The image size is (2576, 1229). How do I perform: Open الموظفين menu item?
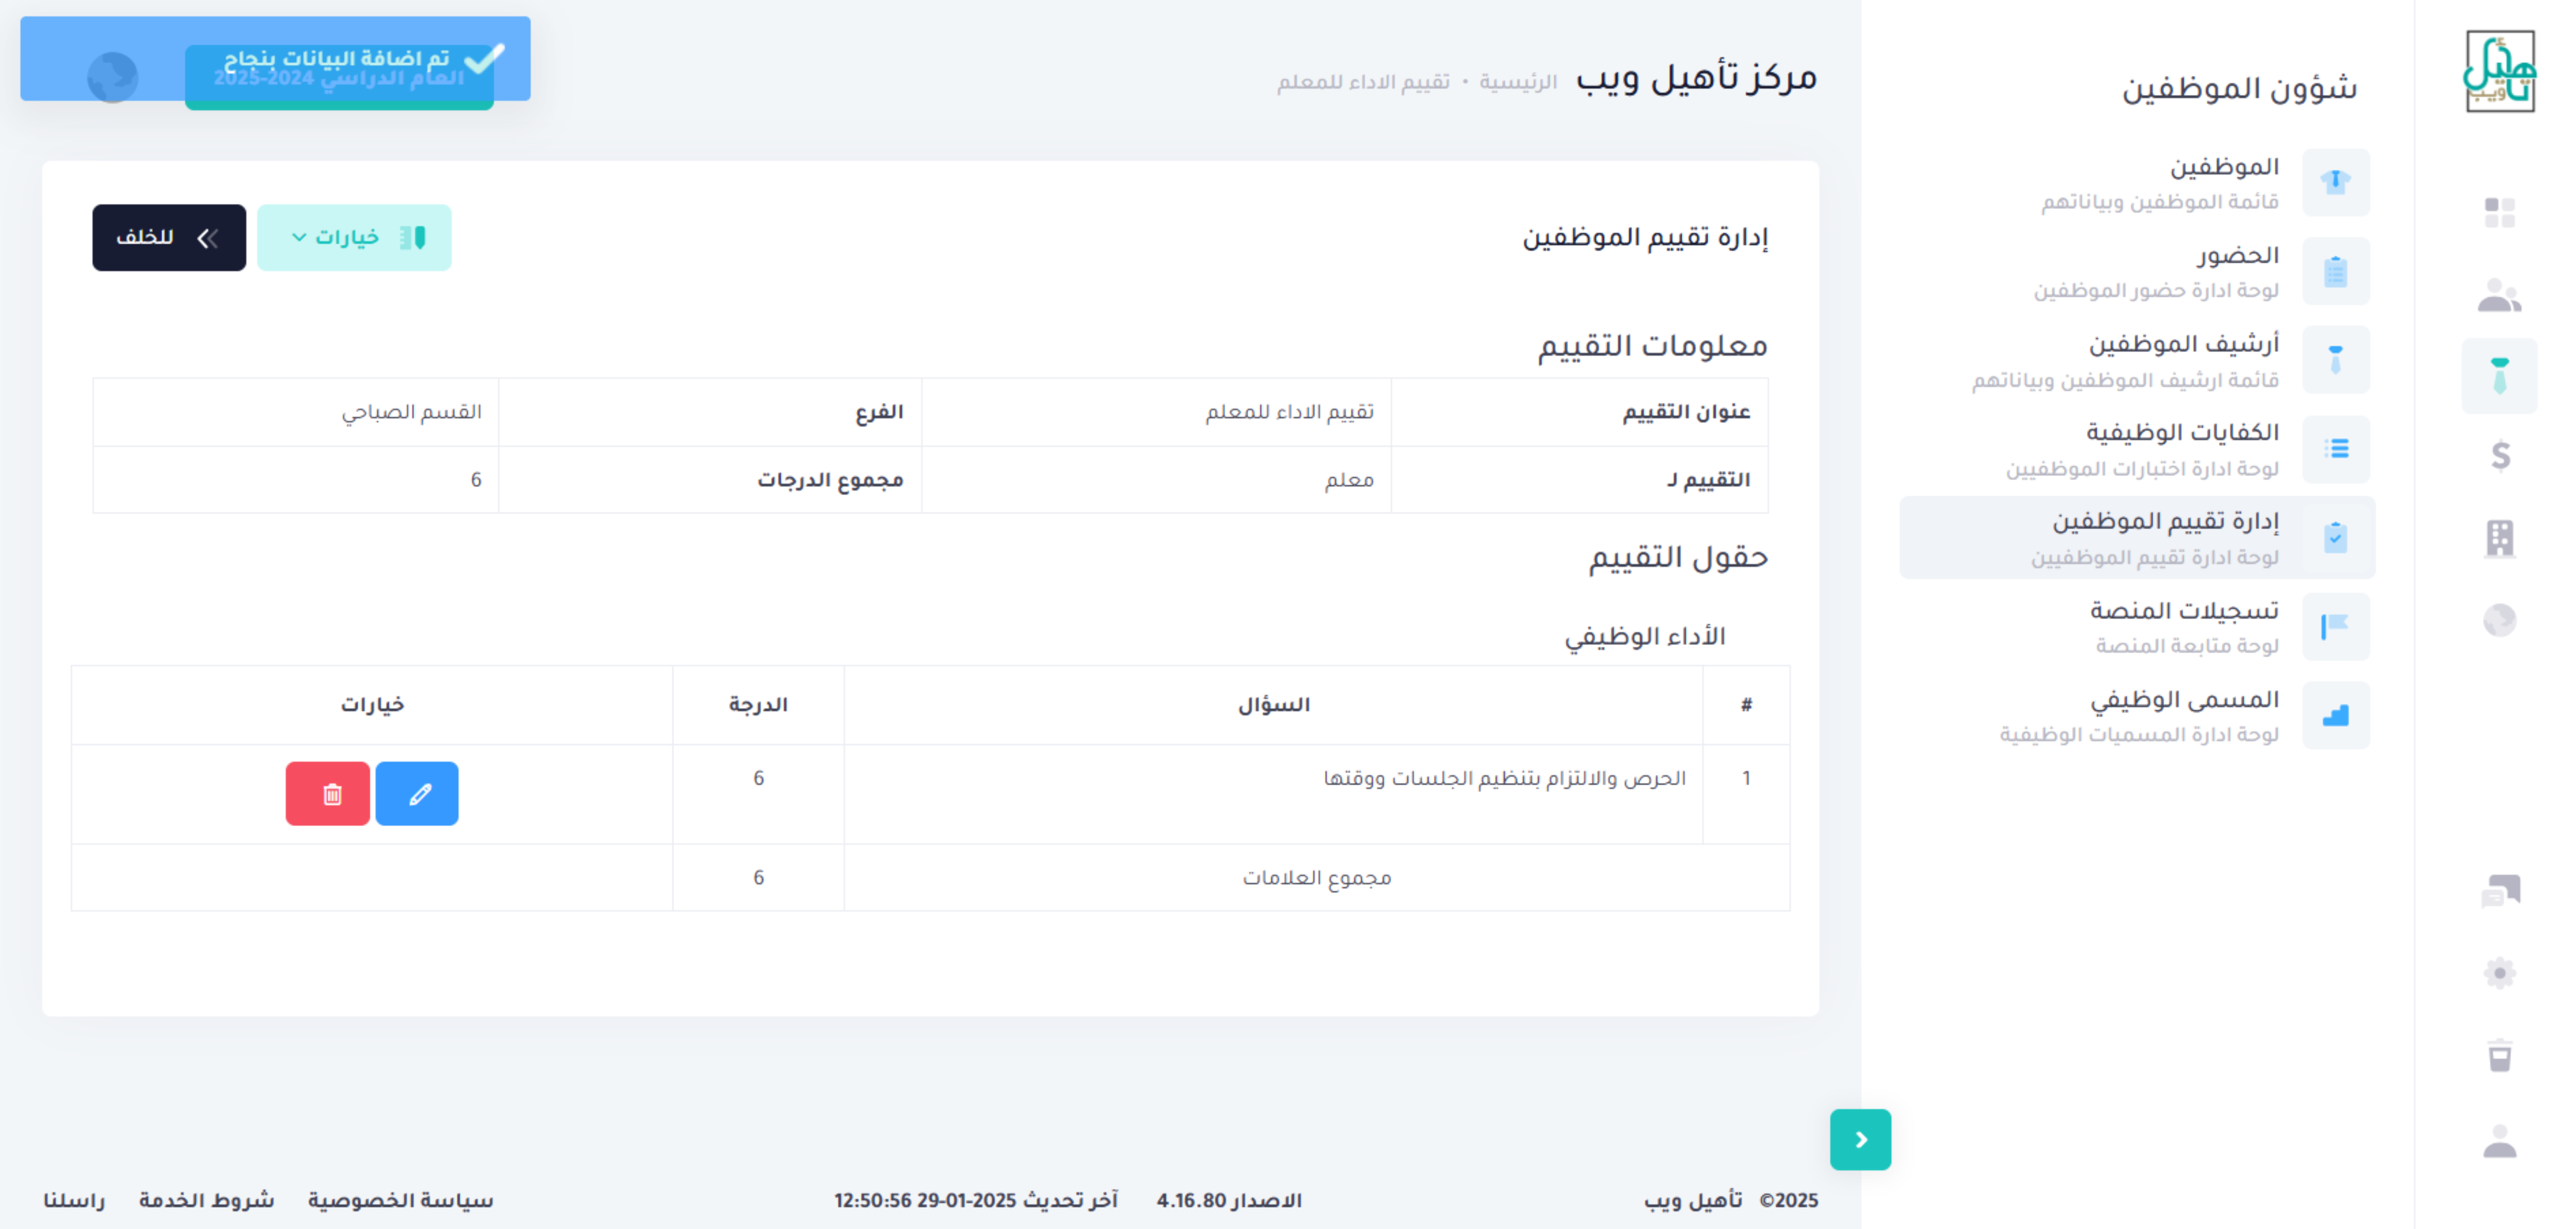pyautogui.click(x=2137, y=182)
